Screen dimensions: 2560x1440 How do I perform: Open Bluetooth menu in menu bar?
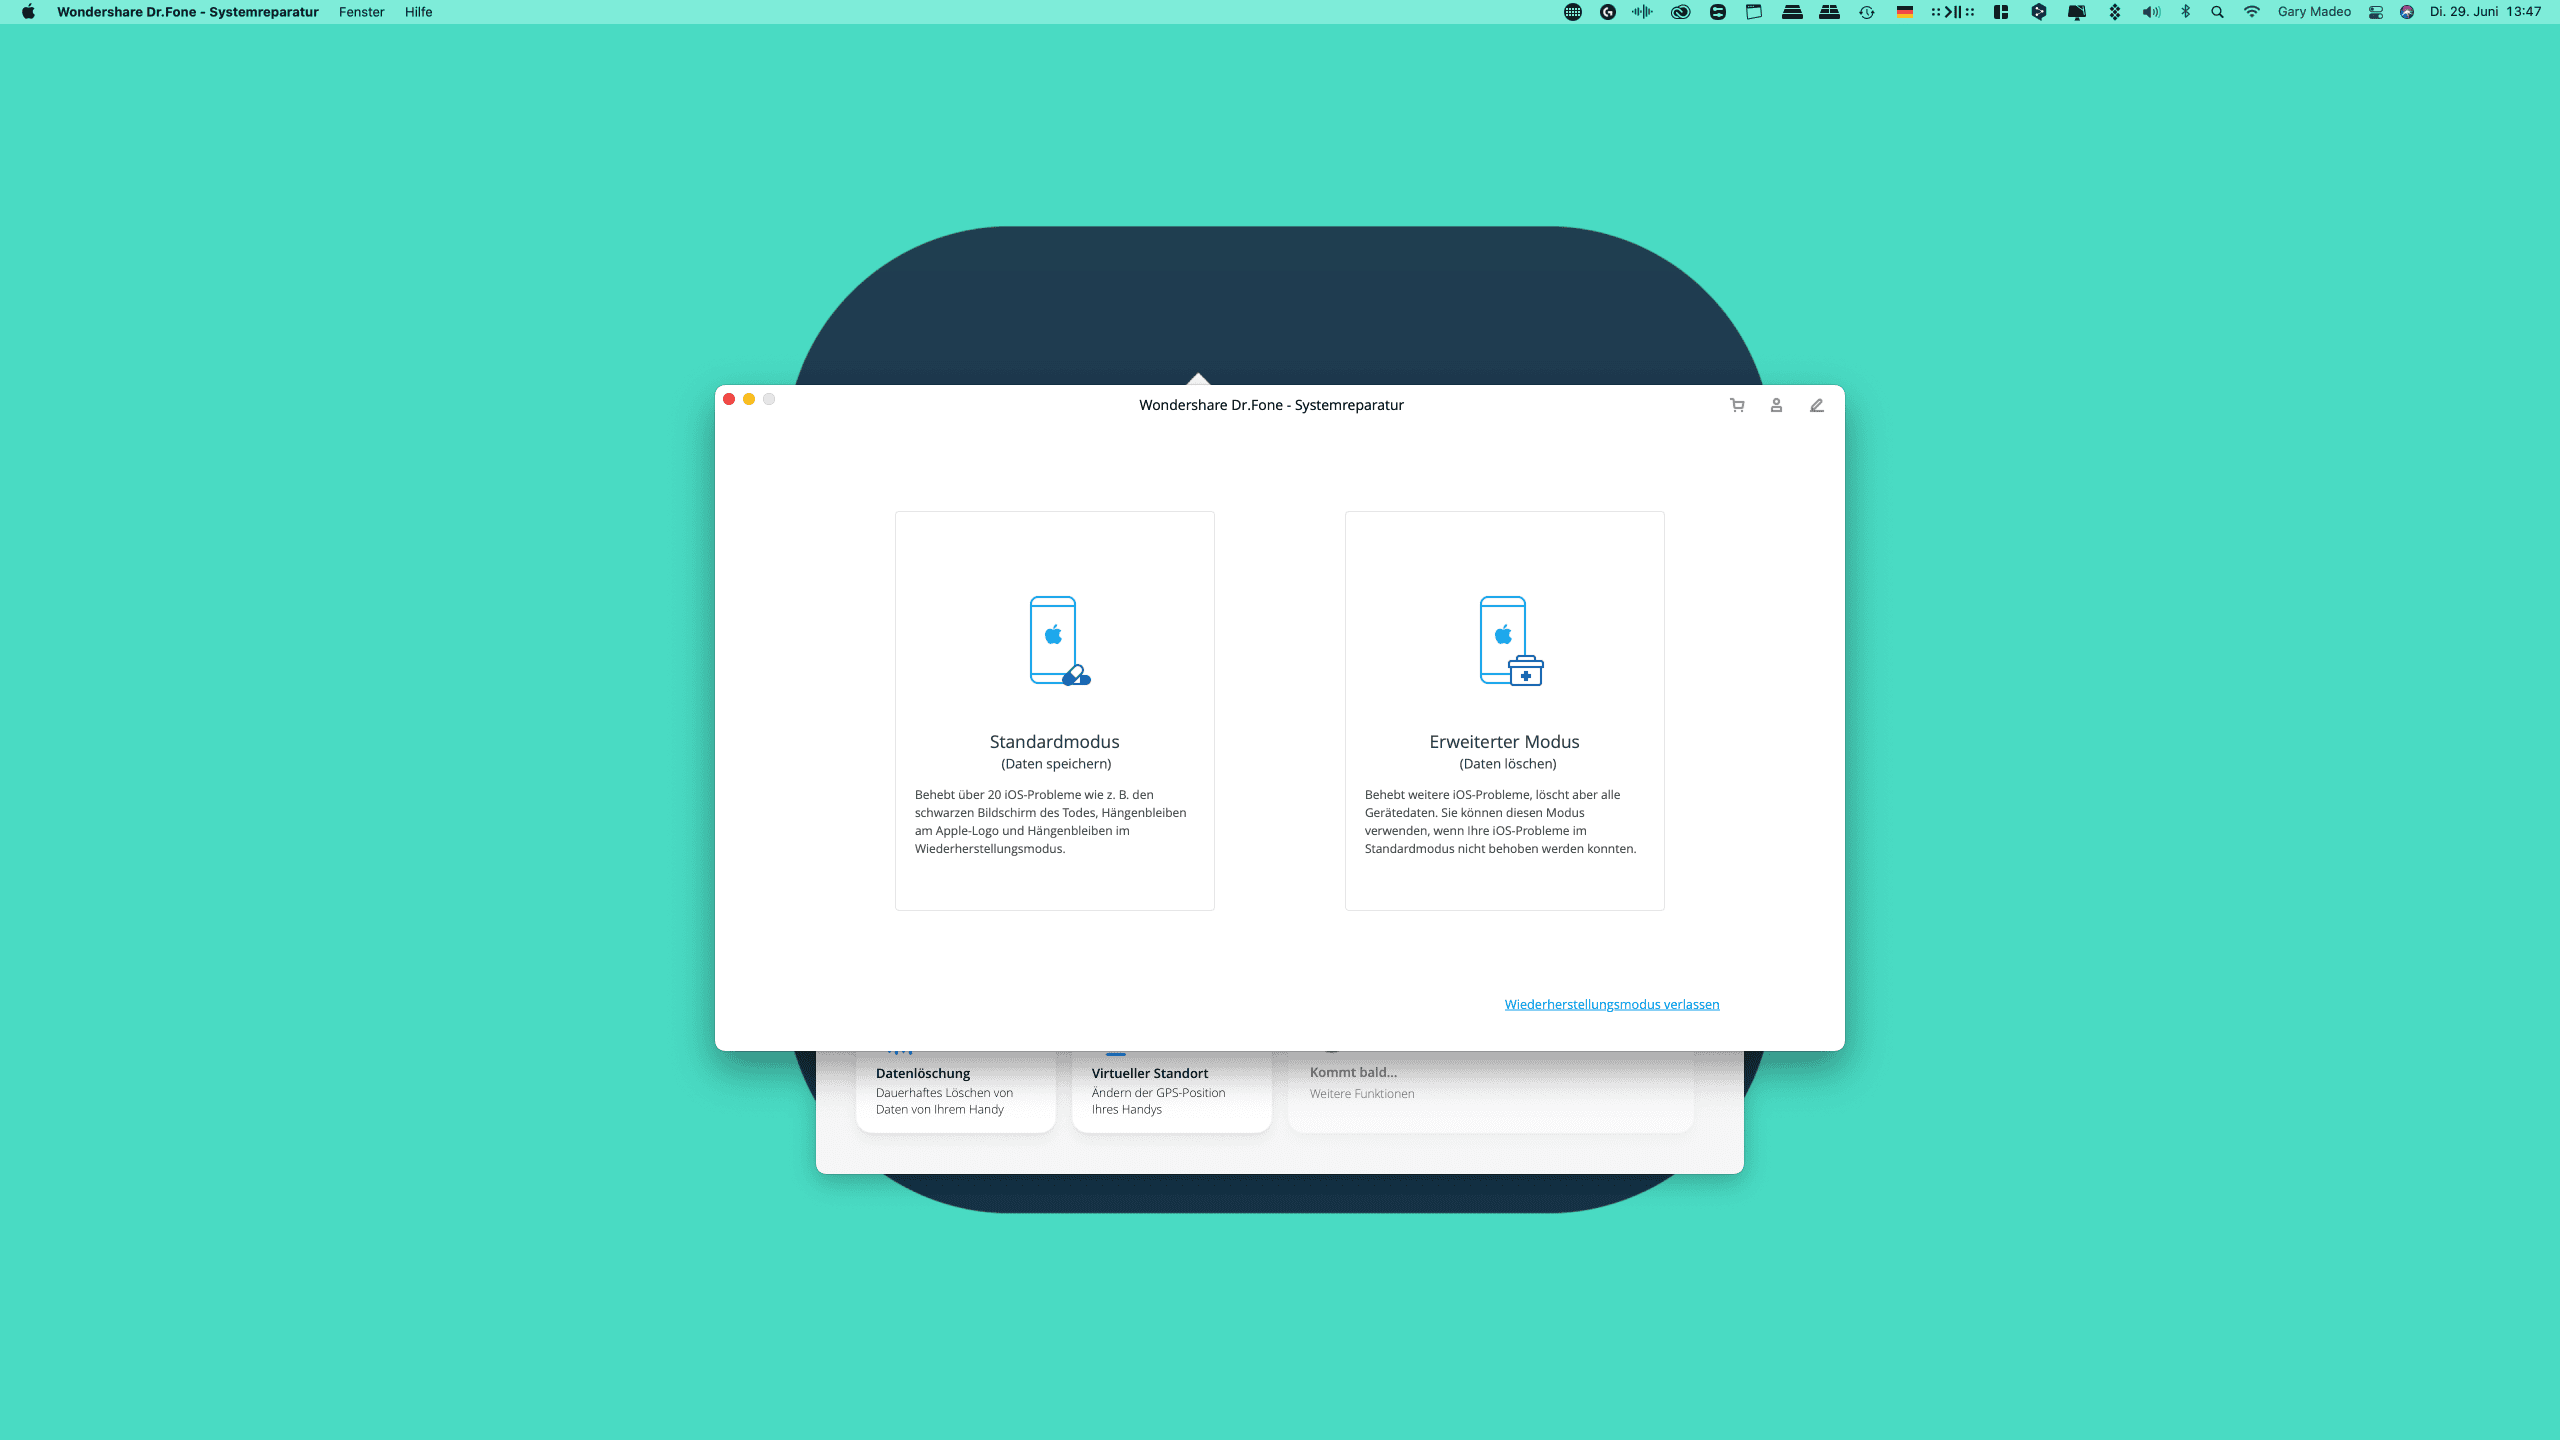point(2186,12)
